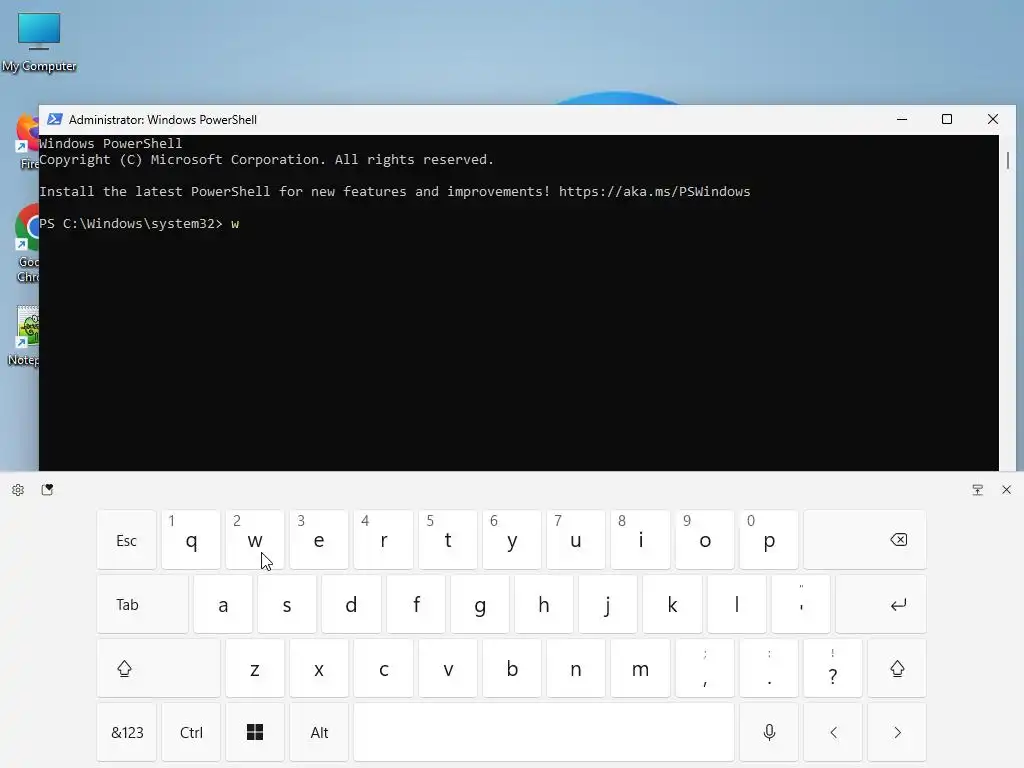The height and width of the screenshot is (768, 1024).
Task: Tap the Alt key
Action: [x=319, y=733]
